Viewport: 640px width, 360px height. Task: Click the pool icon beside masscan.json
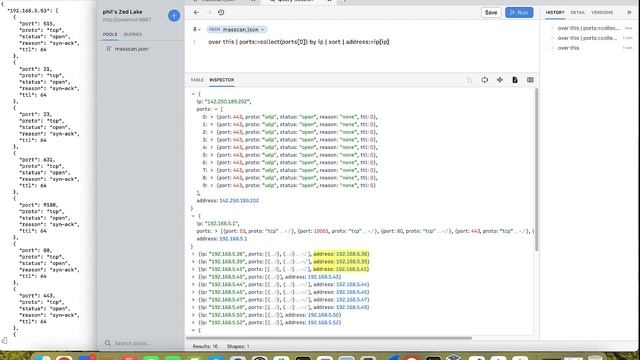pos(109,49)
